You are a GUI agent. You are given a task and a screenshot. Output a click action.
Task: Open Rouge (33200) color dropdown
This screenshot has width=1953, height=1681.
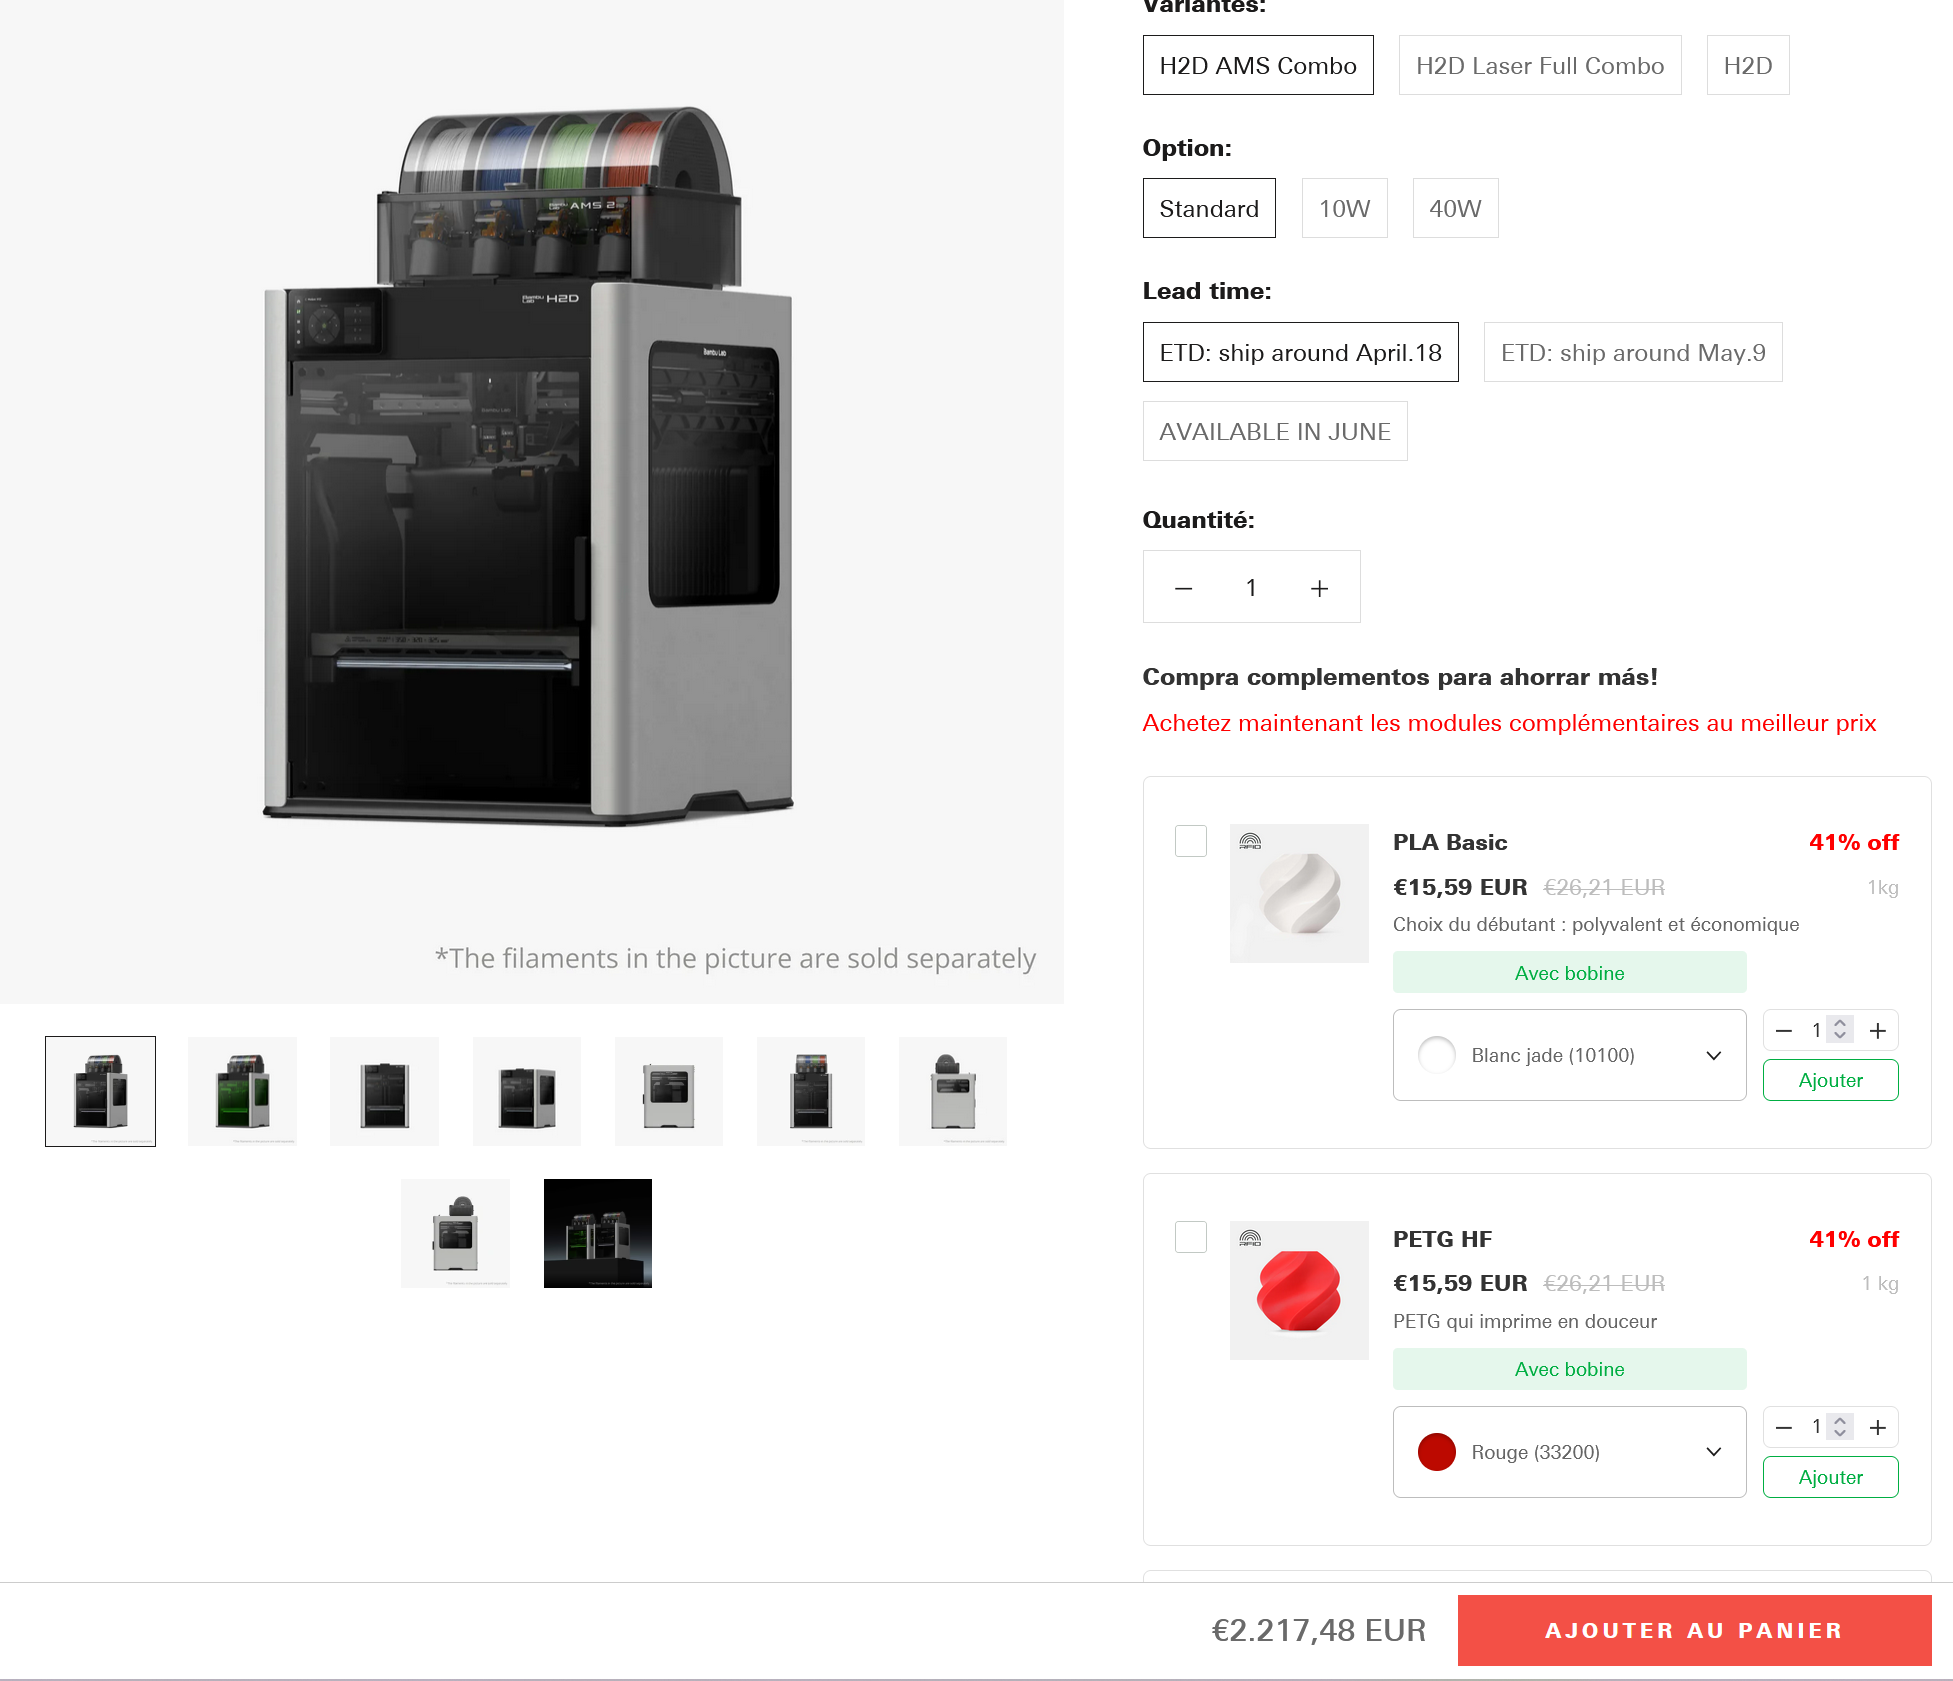[1569, 1452]
